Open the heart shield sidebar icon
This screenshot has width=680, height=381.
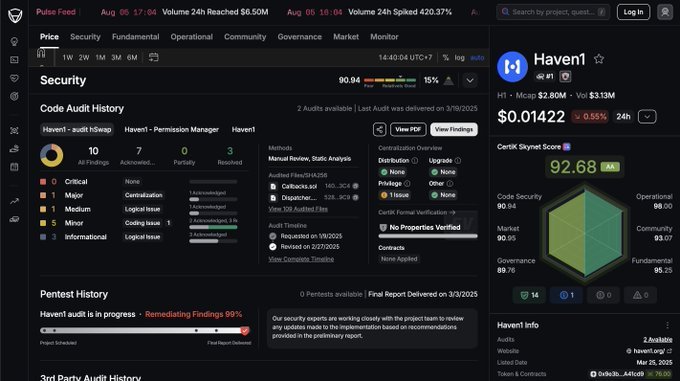[14, 78]
